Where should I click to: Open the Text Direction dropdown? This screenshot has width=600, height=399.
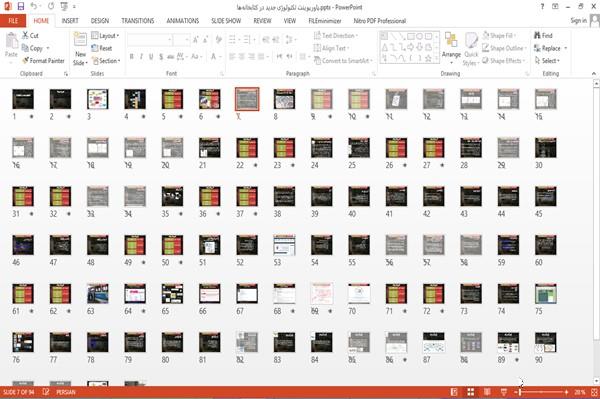(x=336, y=35)
